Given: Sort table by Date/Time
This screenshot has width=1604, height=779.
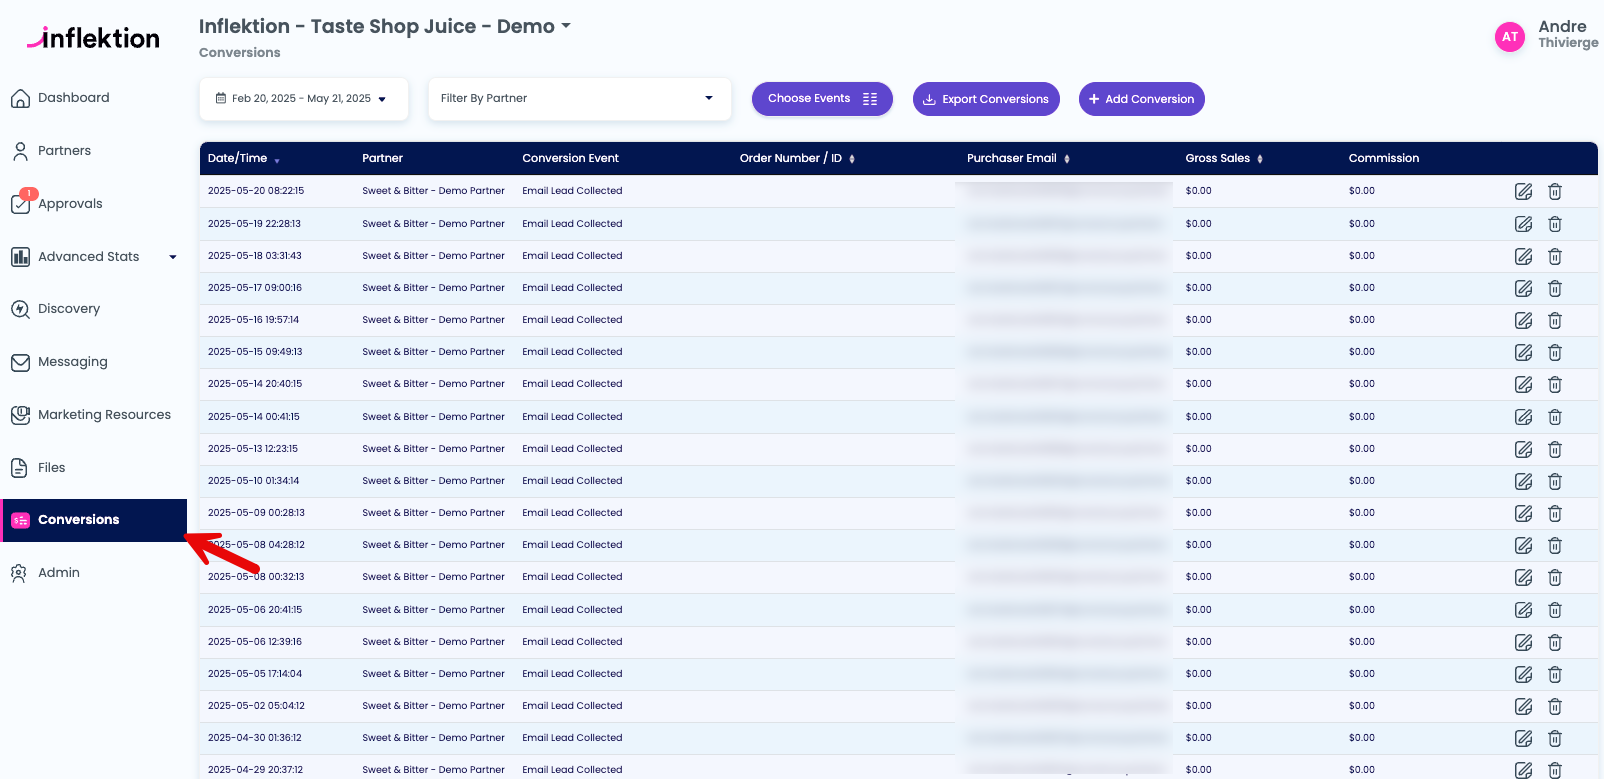Looking at the screenshot, I should 244,158.
